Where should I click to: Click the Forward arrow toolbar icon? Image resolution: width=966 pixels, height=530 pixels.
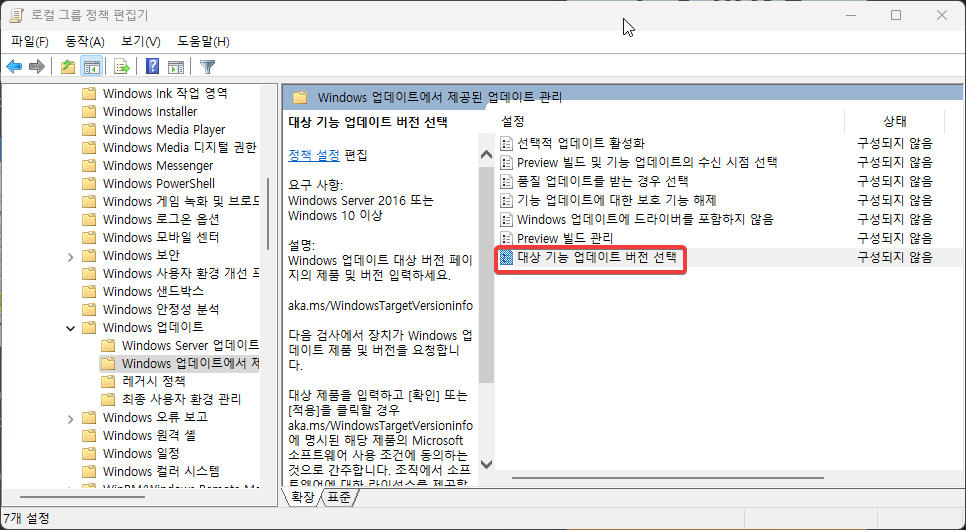coord(37,67)
